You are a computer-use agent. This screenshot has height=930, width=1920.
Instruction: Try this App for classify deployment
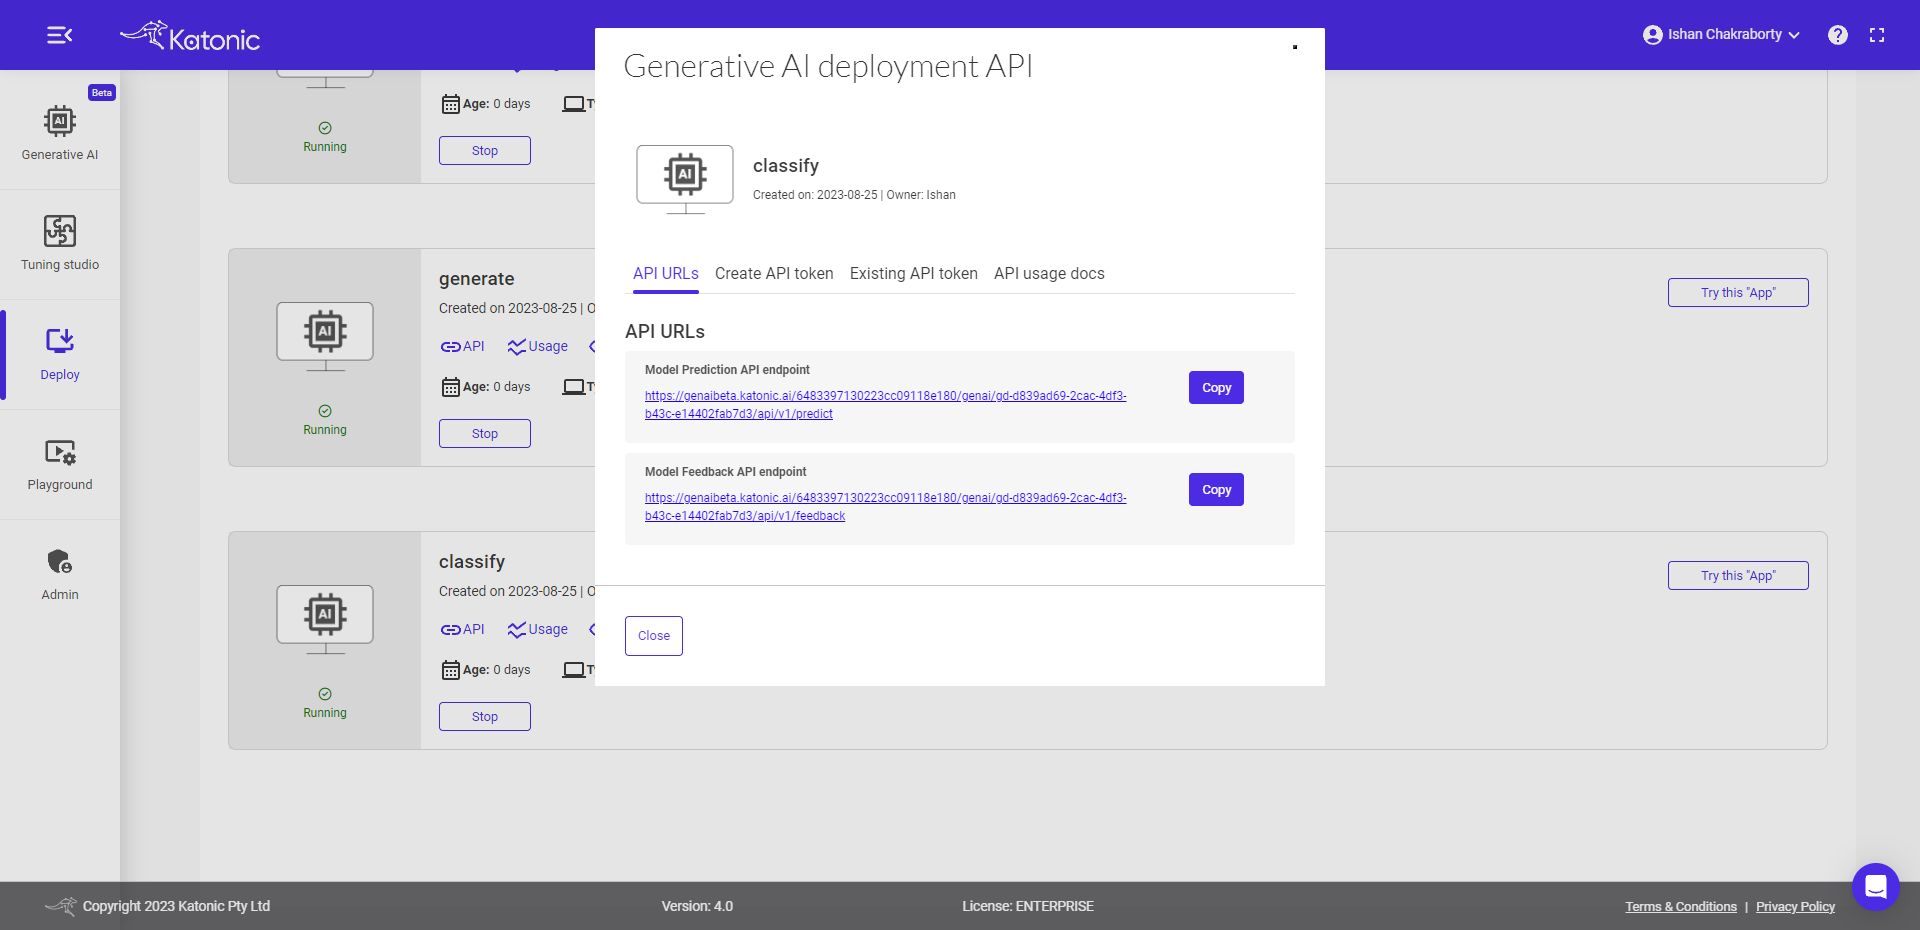pyautogui.click(x=1738, y=576)
